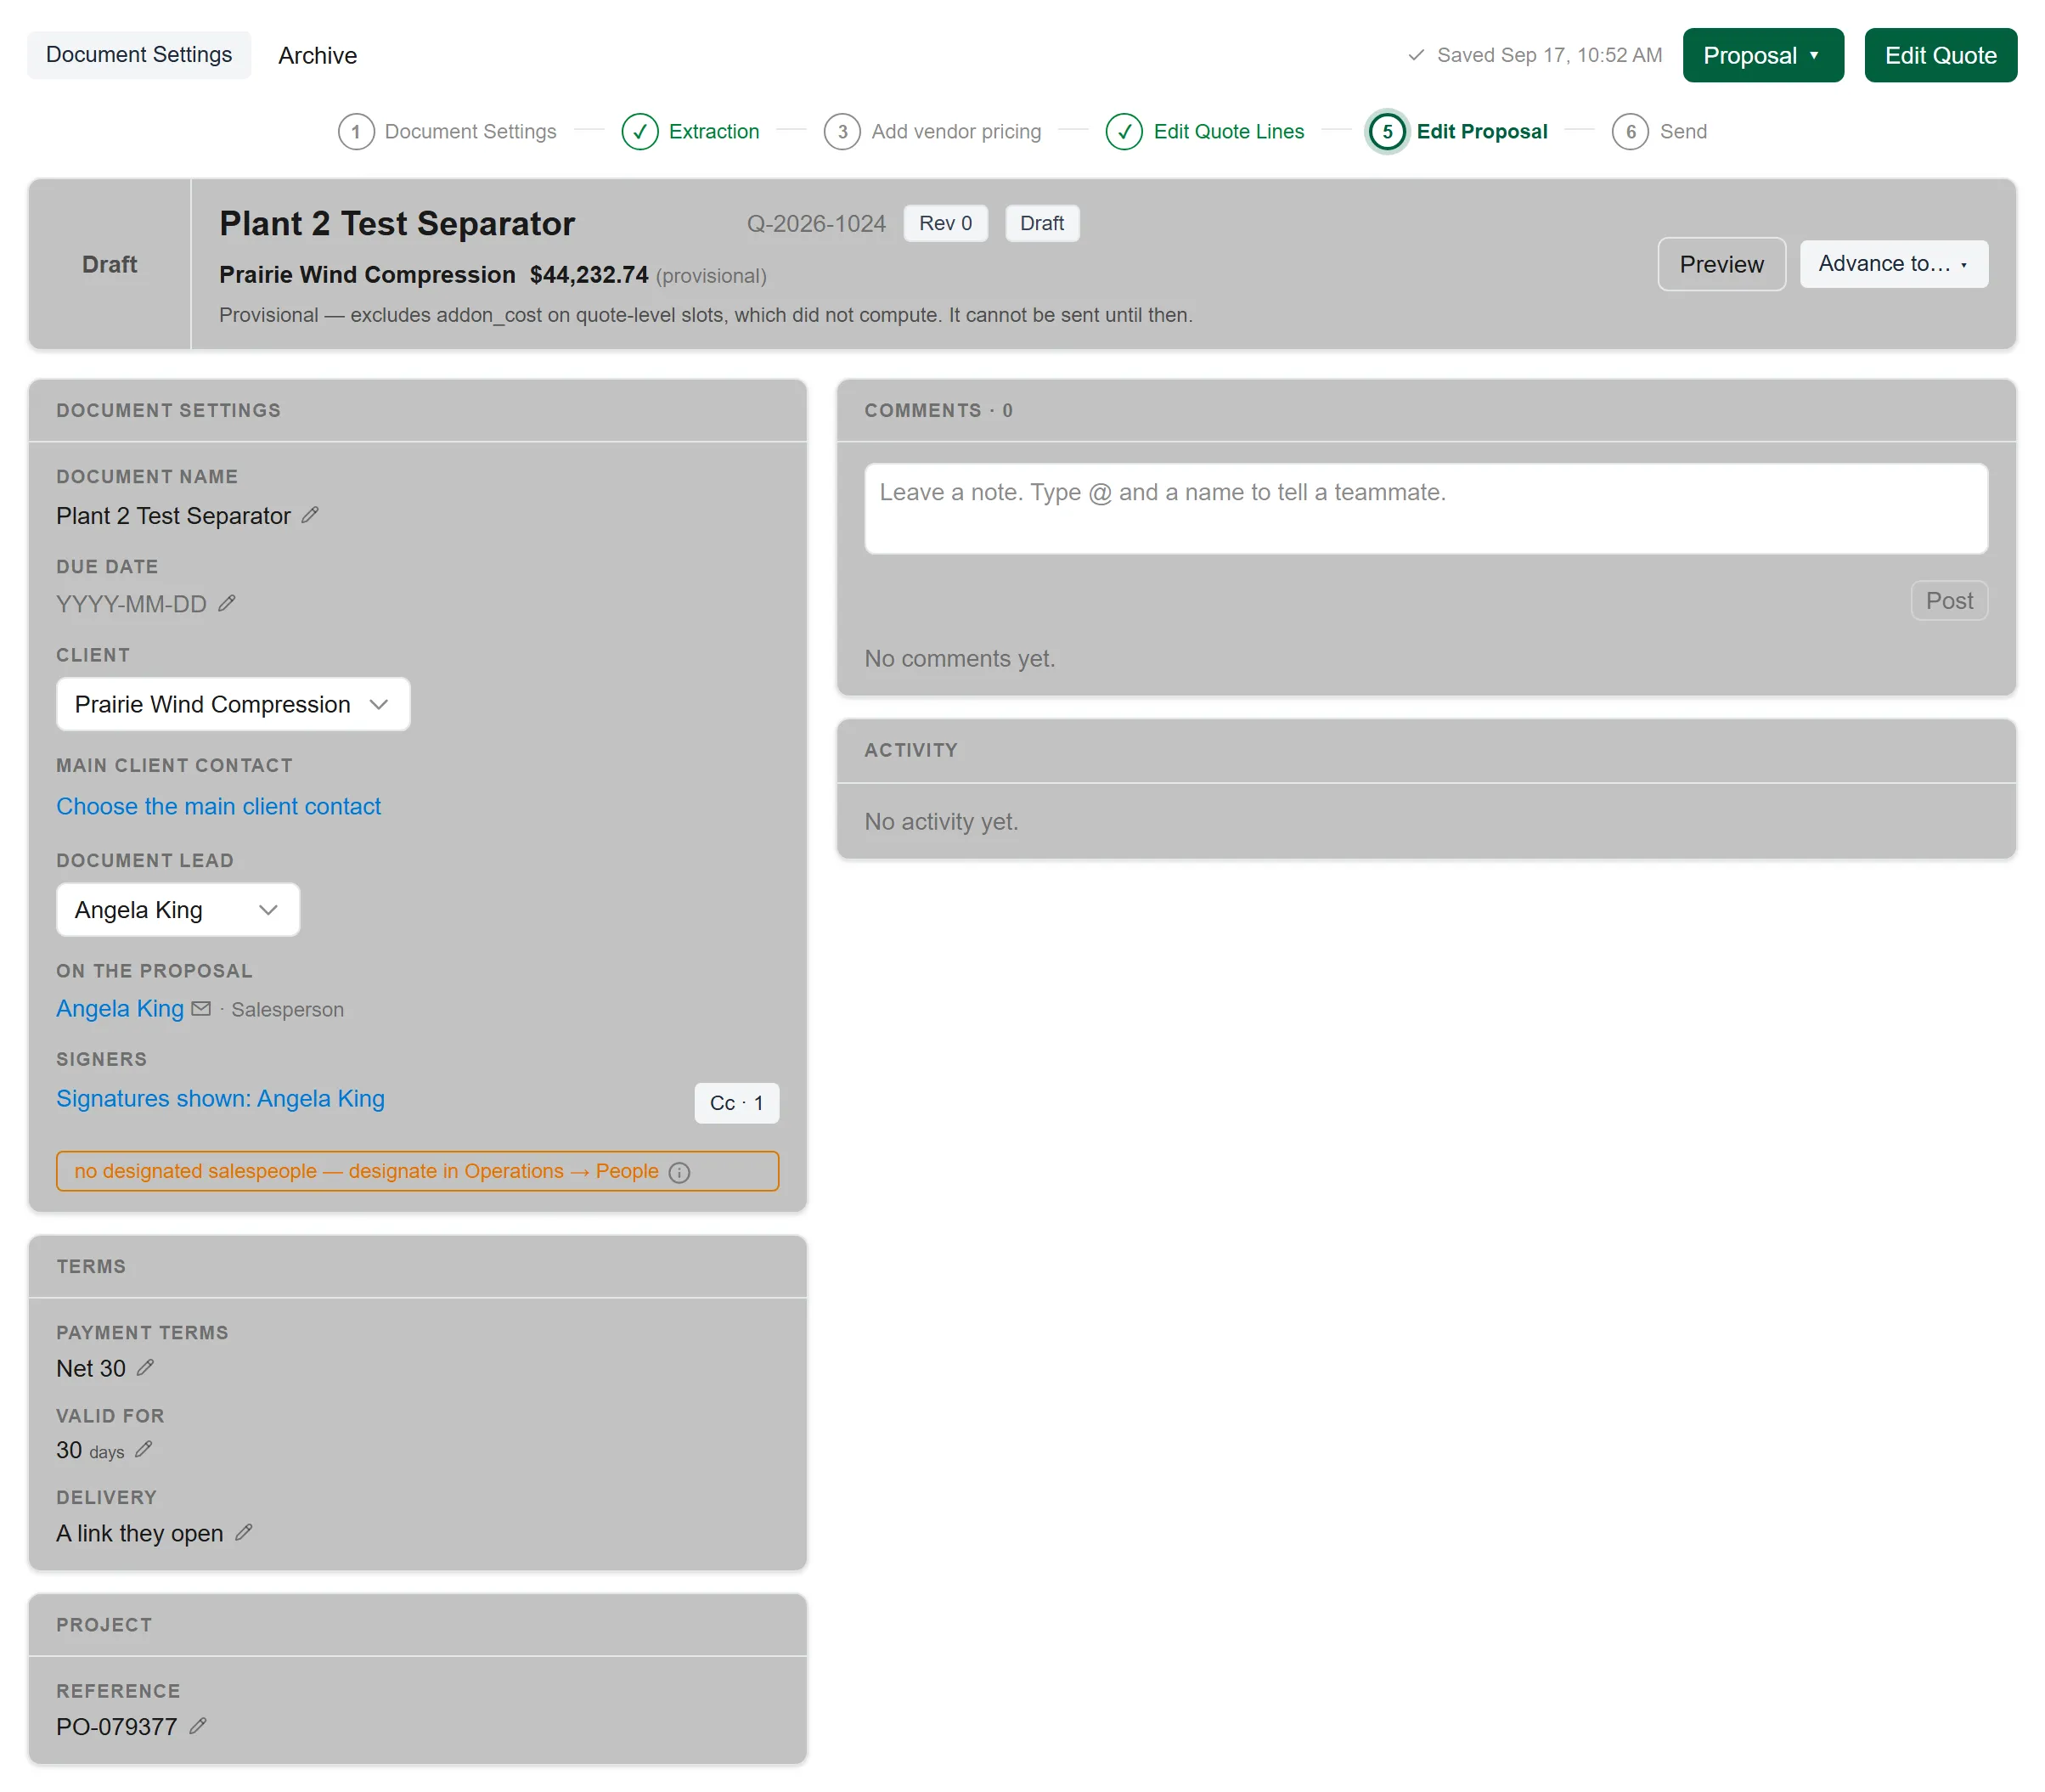Click the Rev 0 badge

tap(945, 223)
